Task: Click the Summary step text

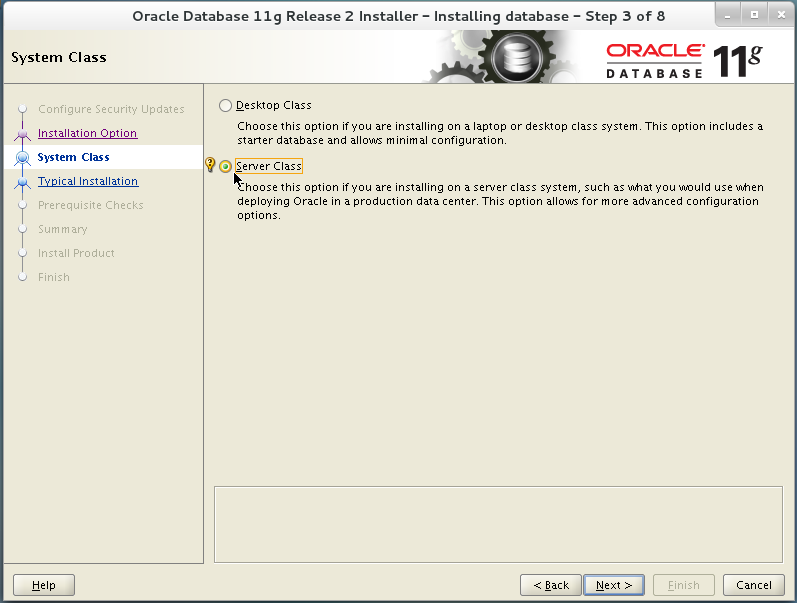Action: tap(63, 229)
